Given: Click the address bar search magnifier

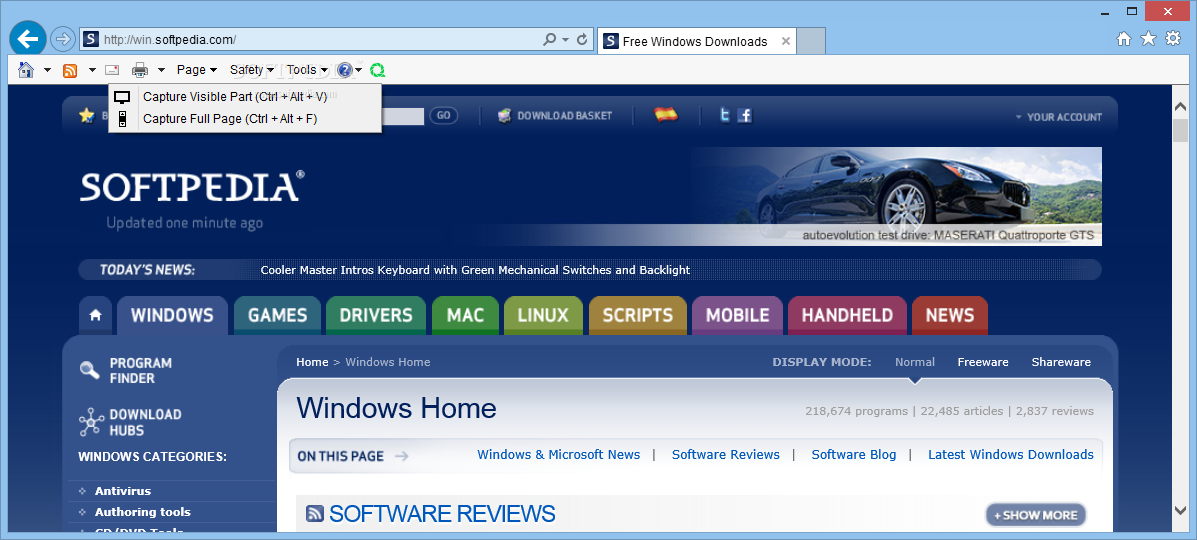Looking at the screenshot, I should tap(550, 39).
